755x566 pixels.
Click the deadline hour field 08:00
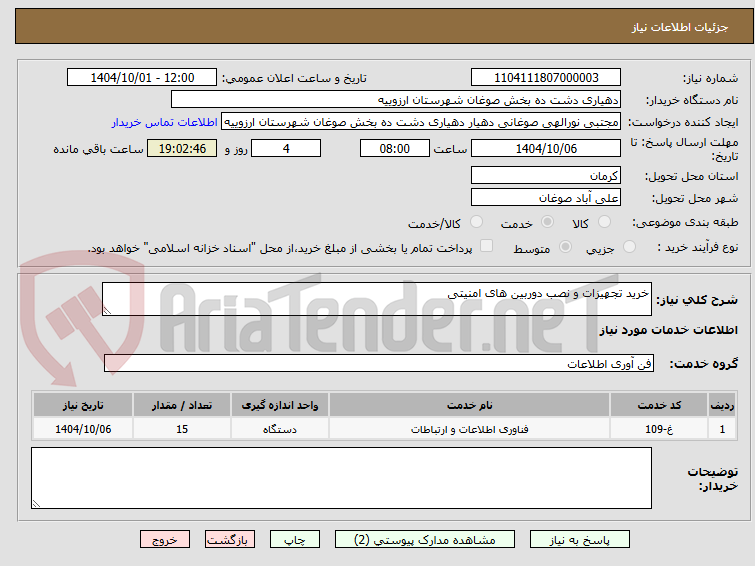395,148
